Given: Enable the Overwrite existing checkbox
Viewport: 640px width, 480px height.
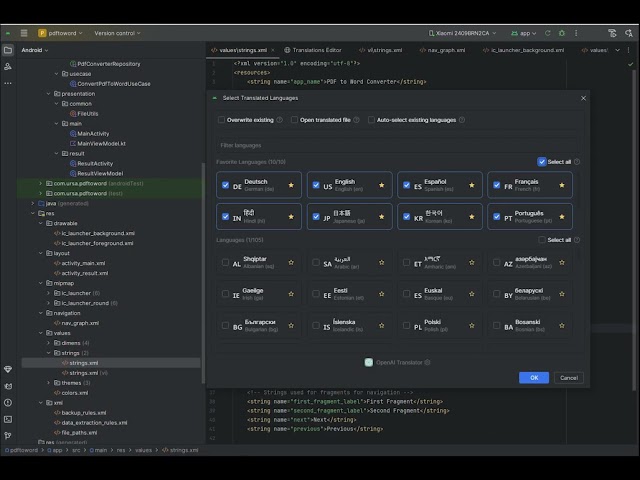Looking at the screenshot, I should [221, 120].
